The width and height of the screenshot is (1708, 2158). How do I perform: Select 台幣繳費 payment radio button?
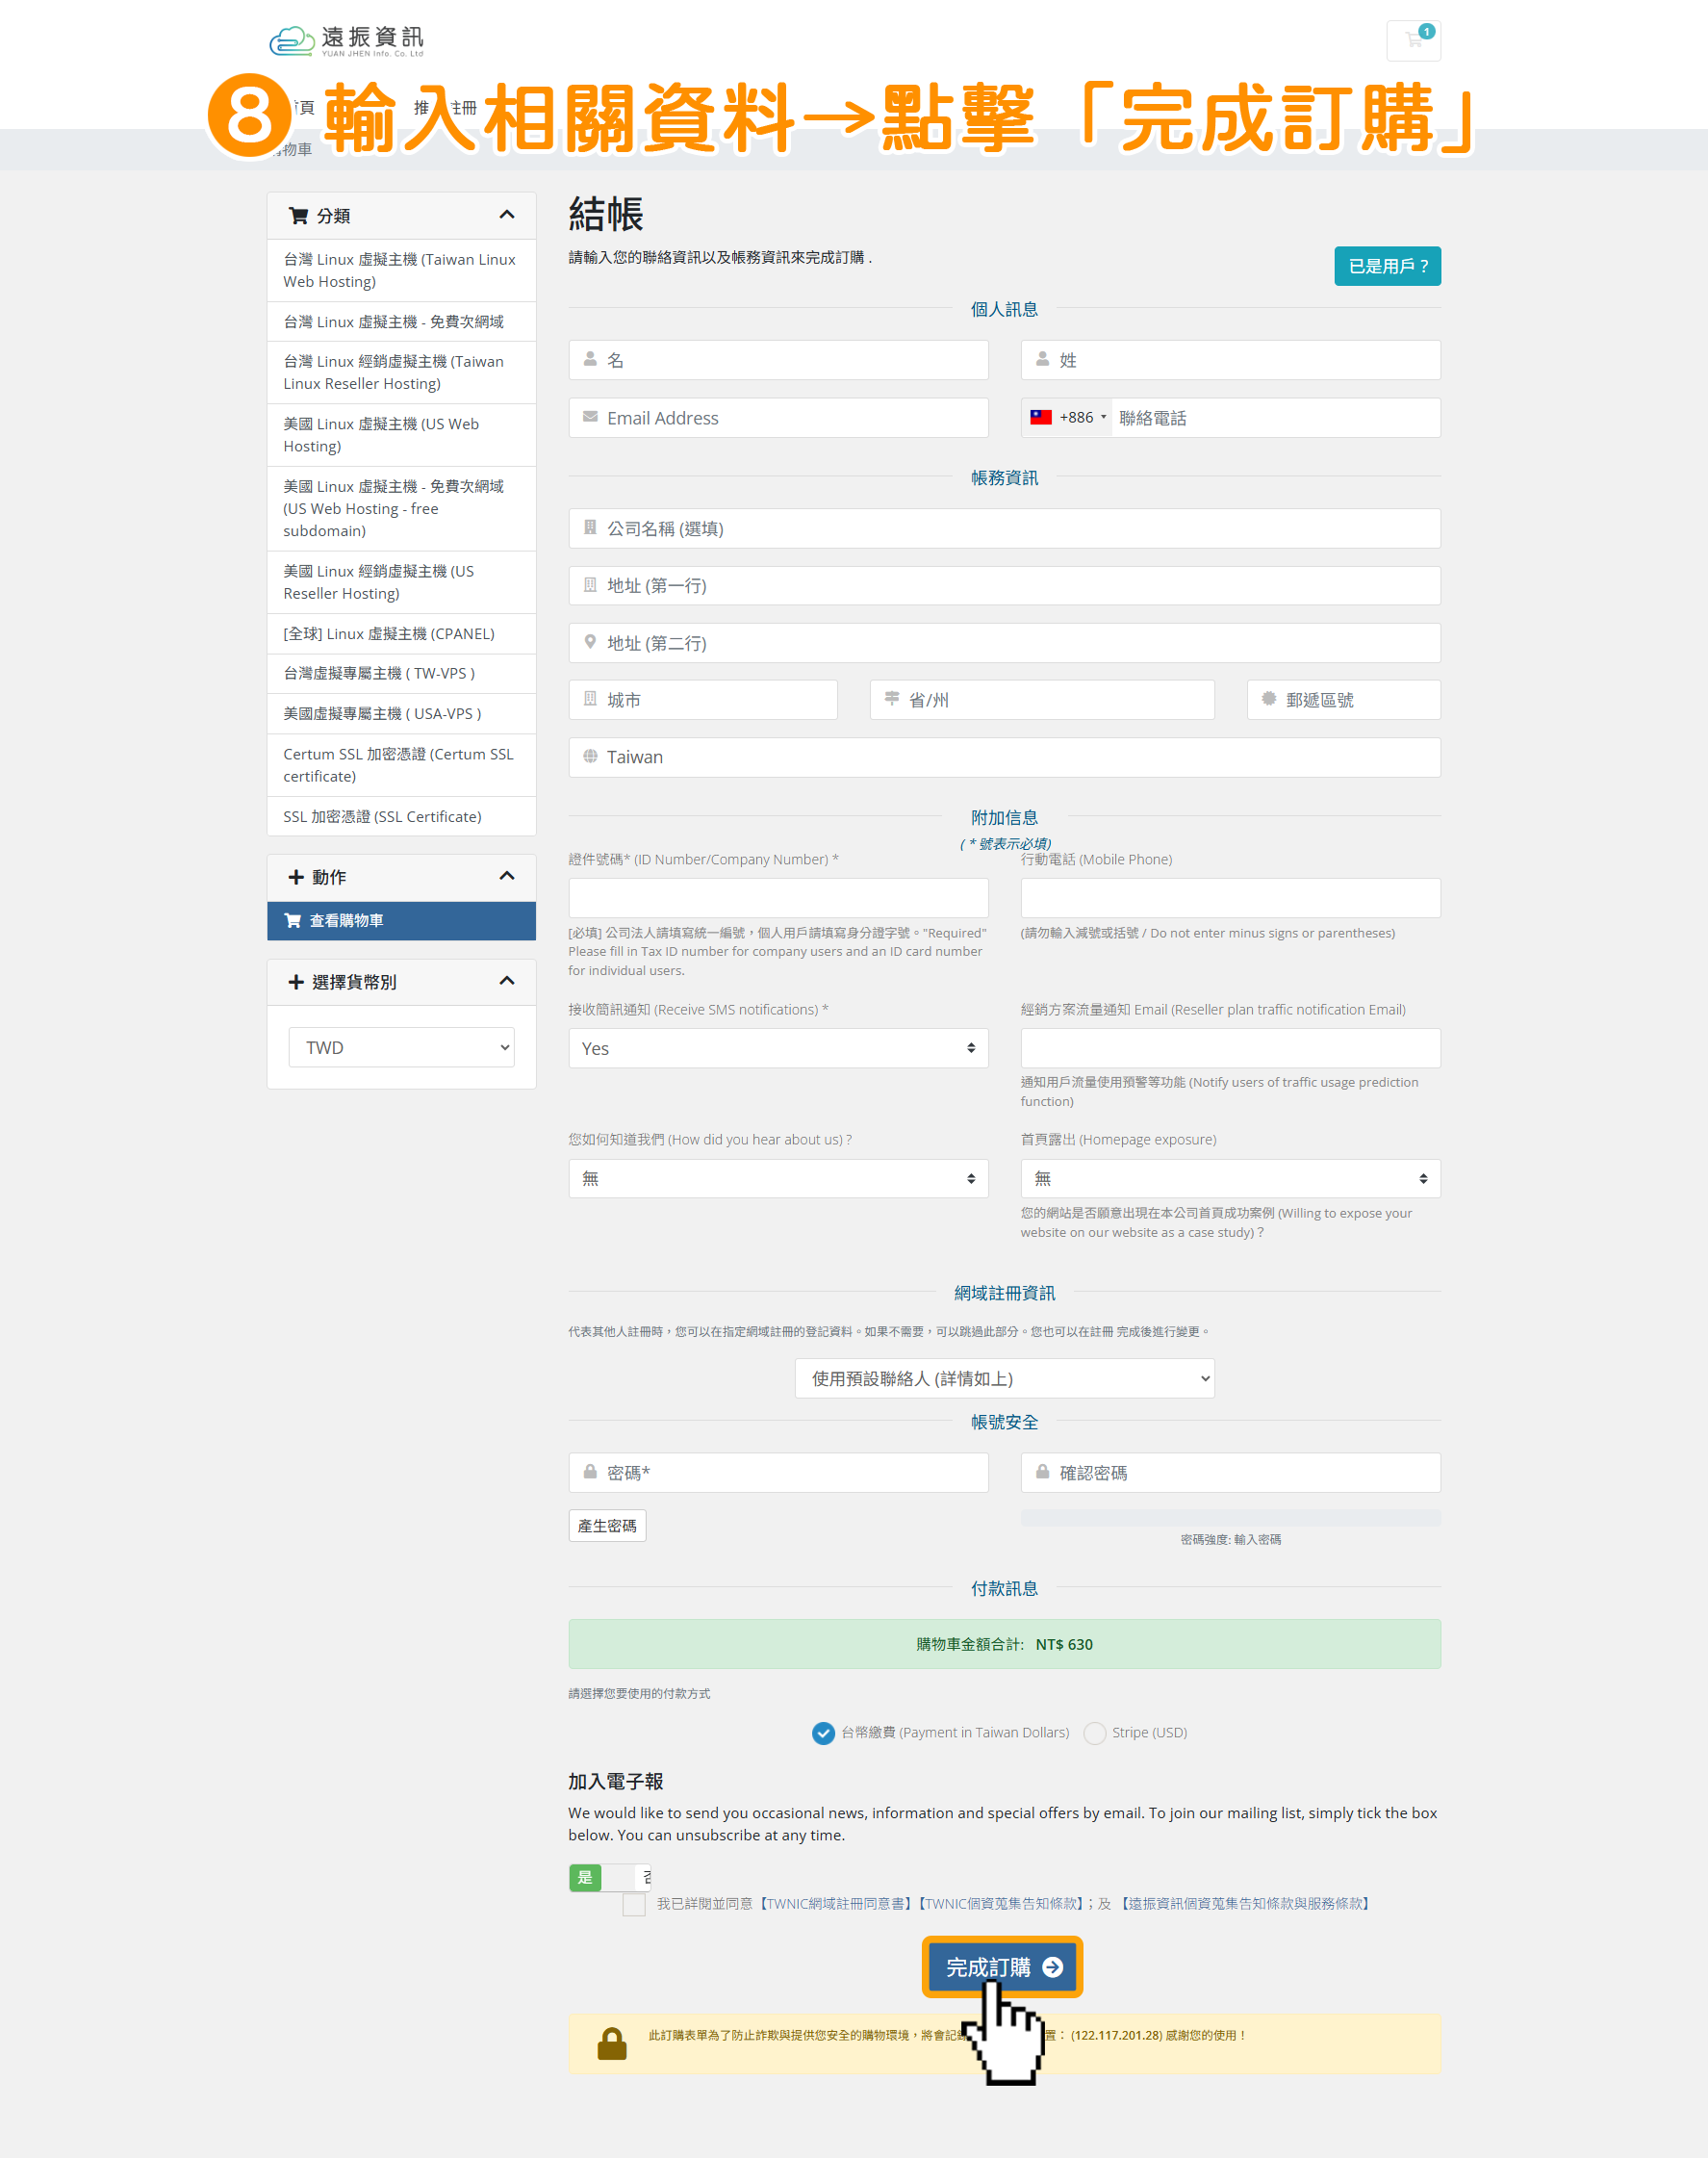823,1733
